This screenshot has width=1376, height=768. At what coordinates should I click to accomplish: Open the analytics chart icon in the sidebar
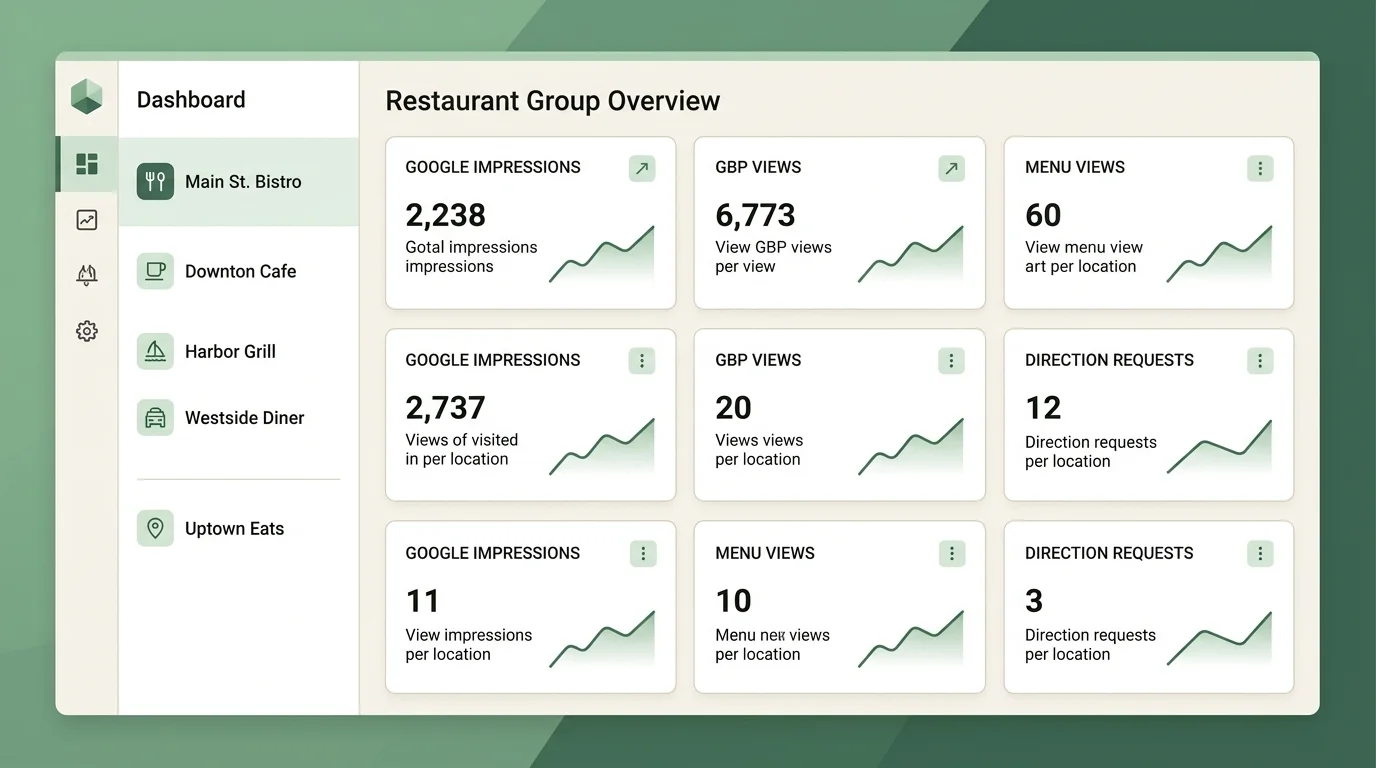coord(87,220)
